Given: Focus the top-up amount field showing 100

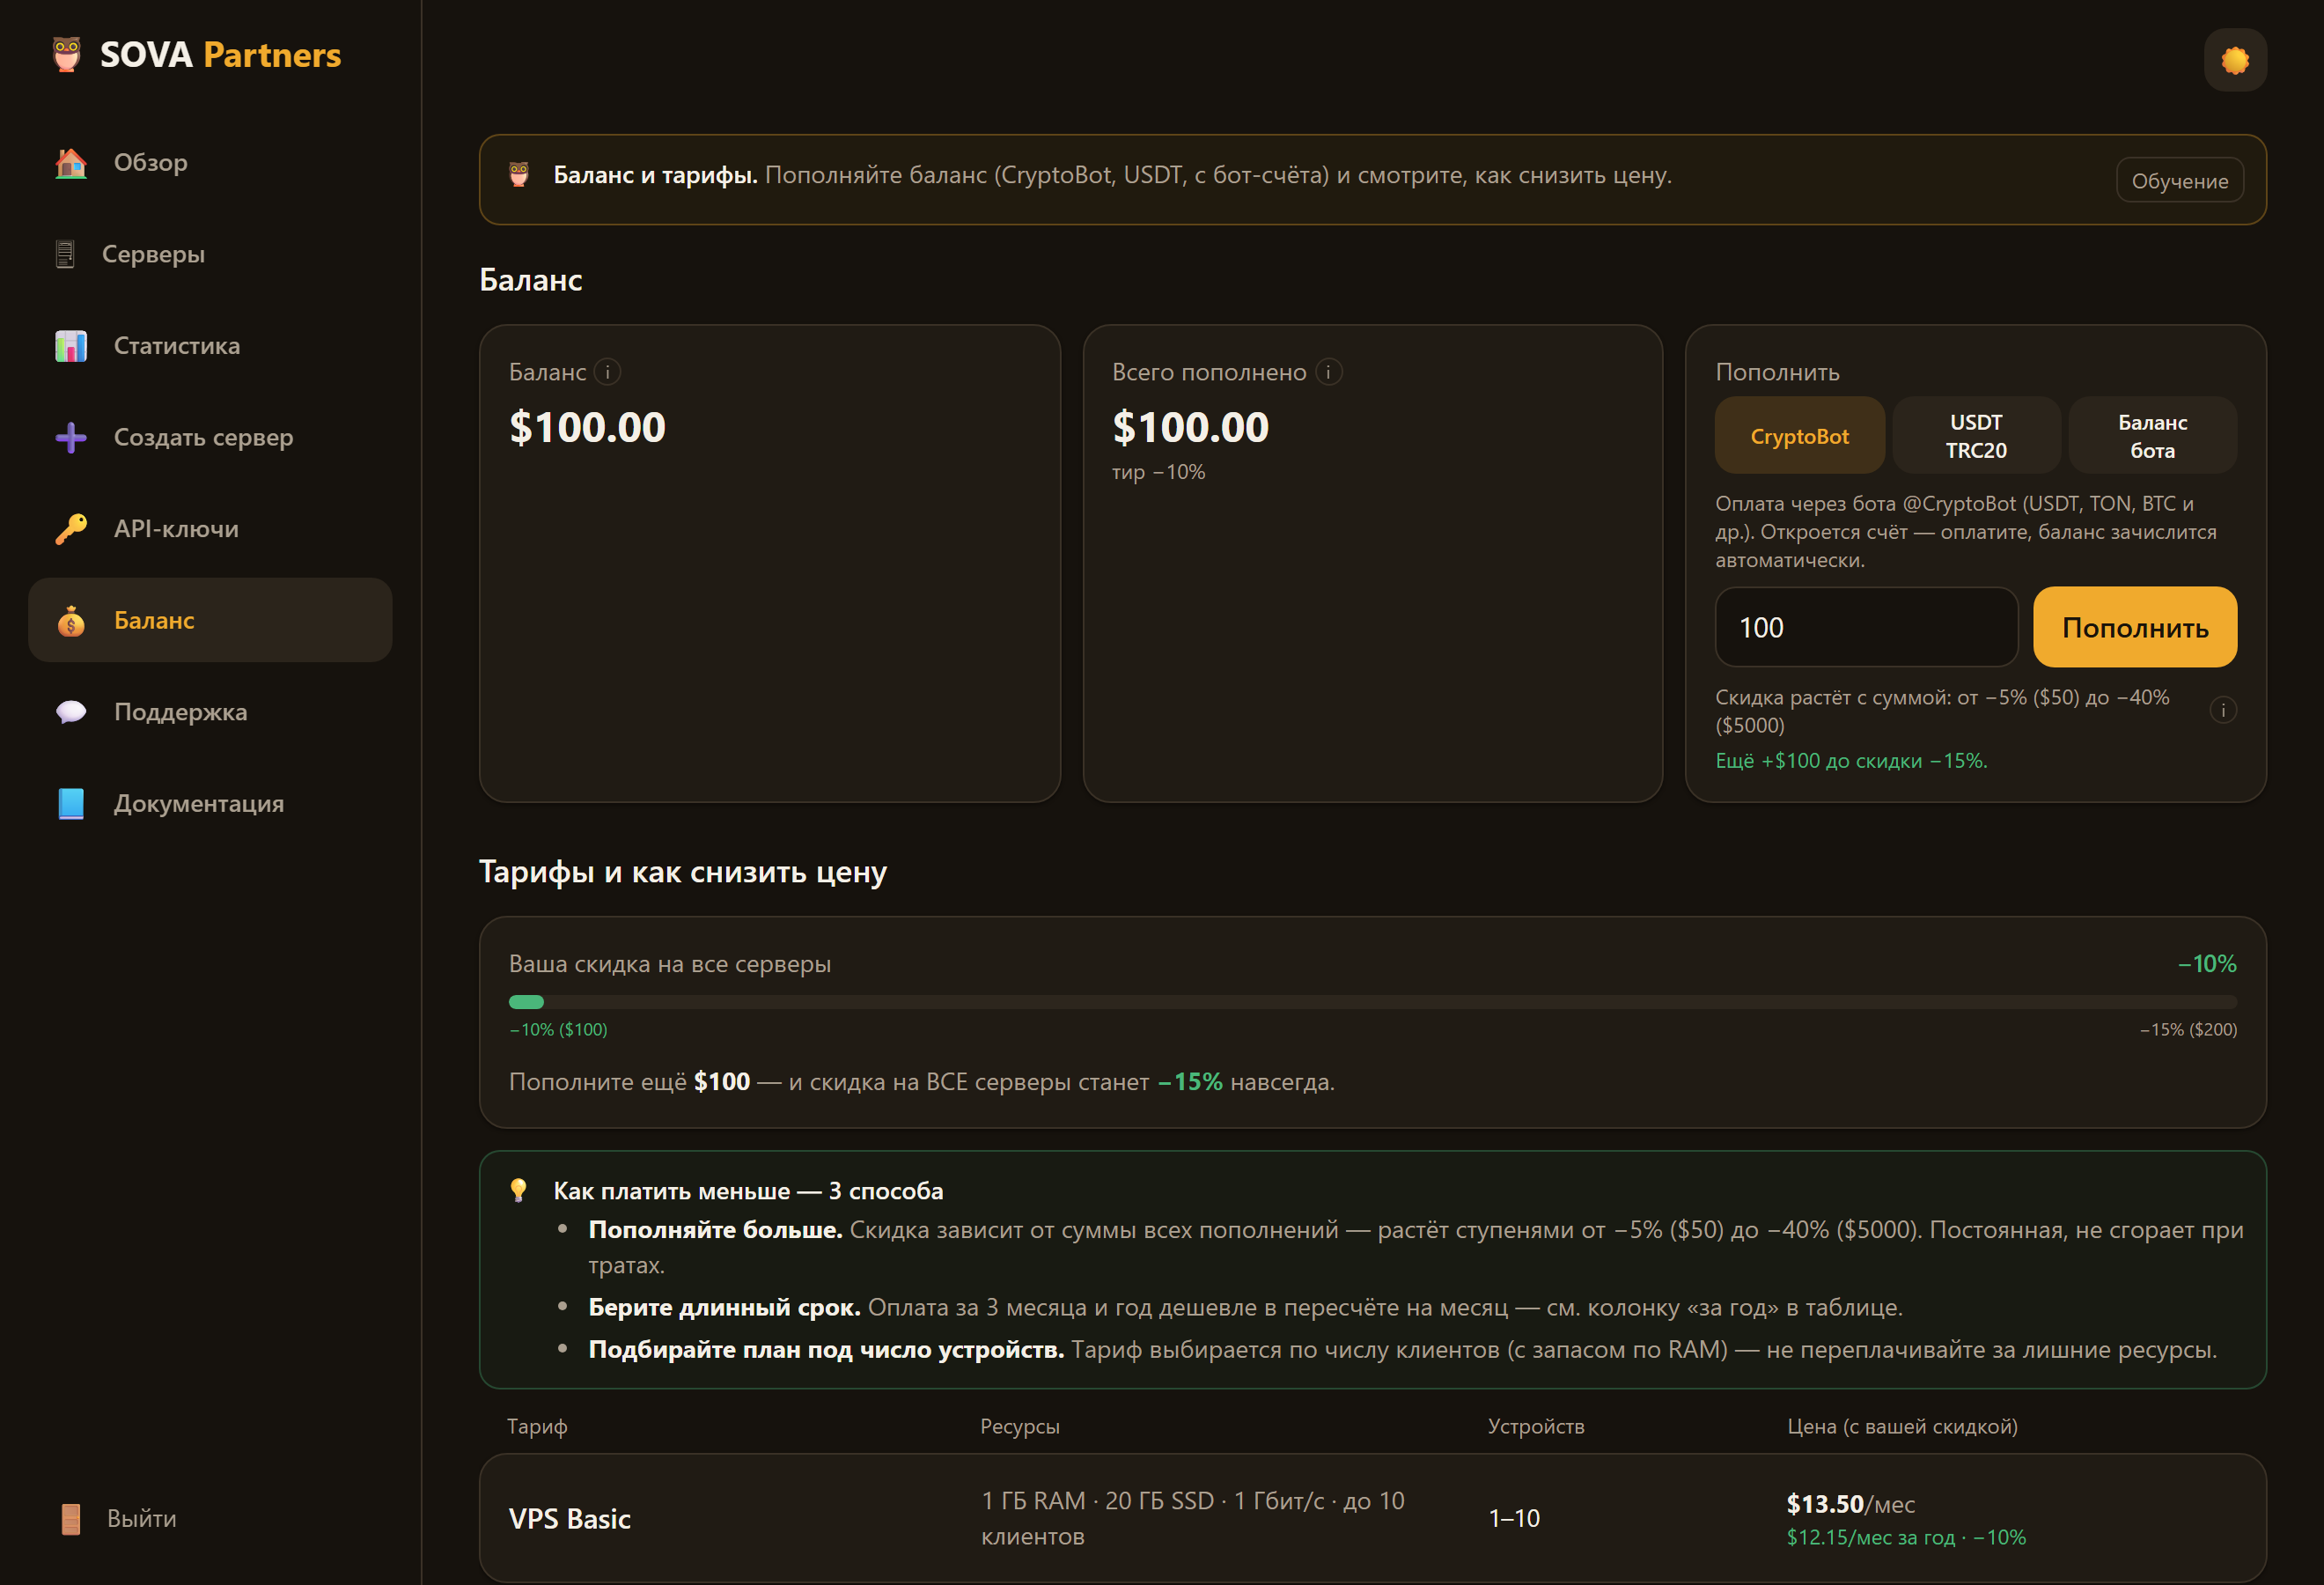Looking at the screenshot, I should point(1866,627).
